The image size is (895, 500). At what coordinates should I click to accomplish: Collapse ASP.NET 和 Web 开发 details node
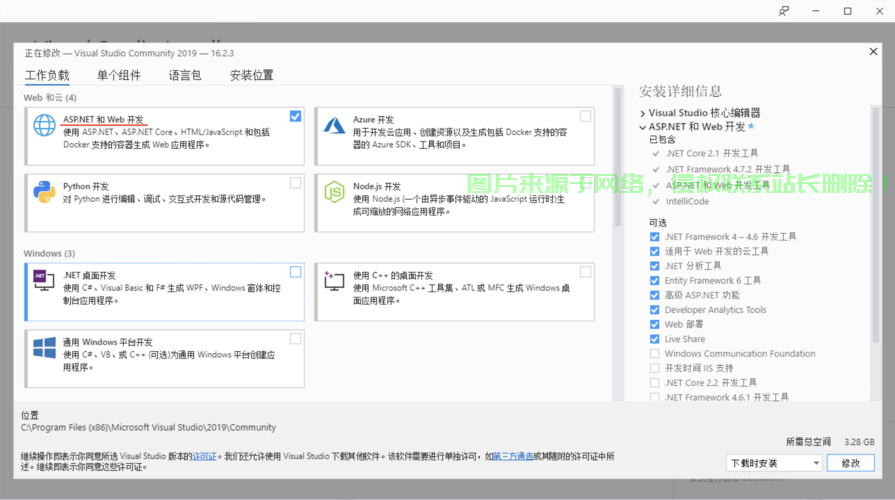click(643, 127)
